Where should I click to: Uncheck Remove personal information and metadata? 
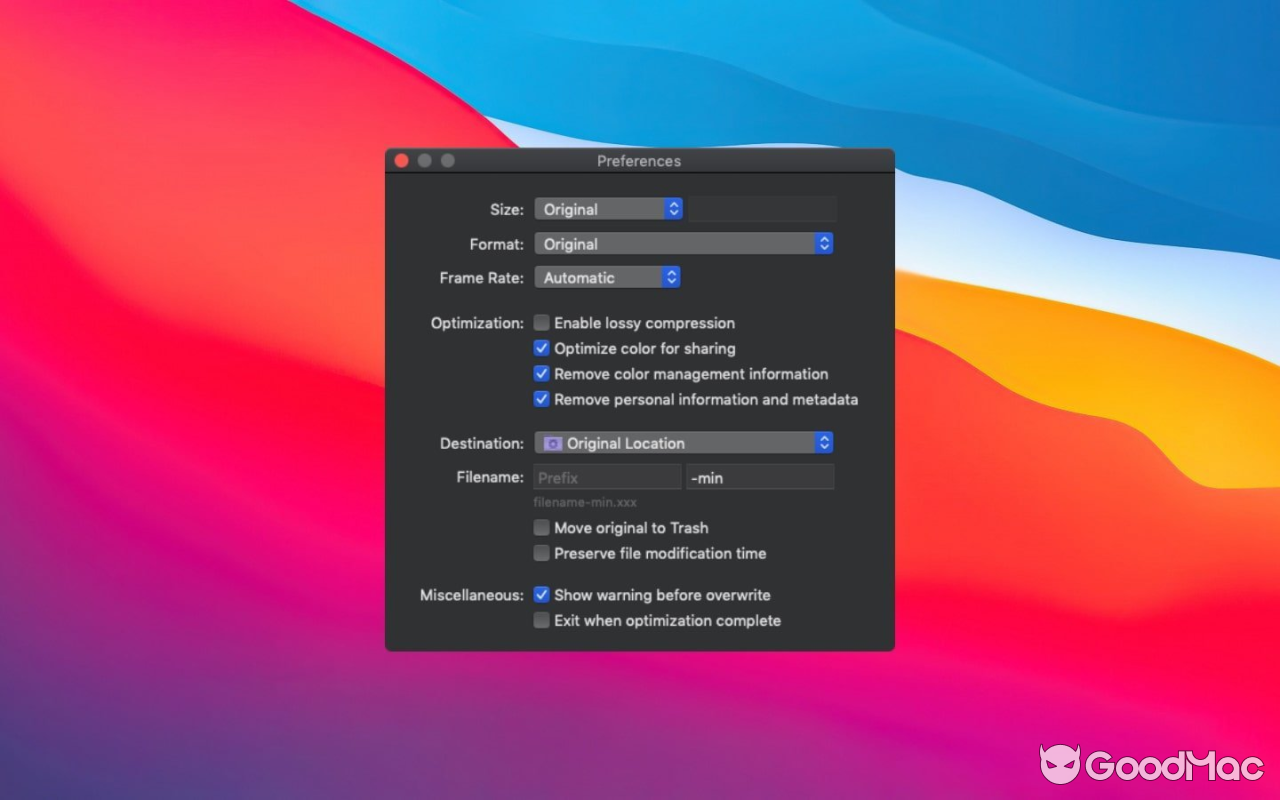coord(541,398)
